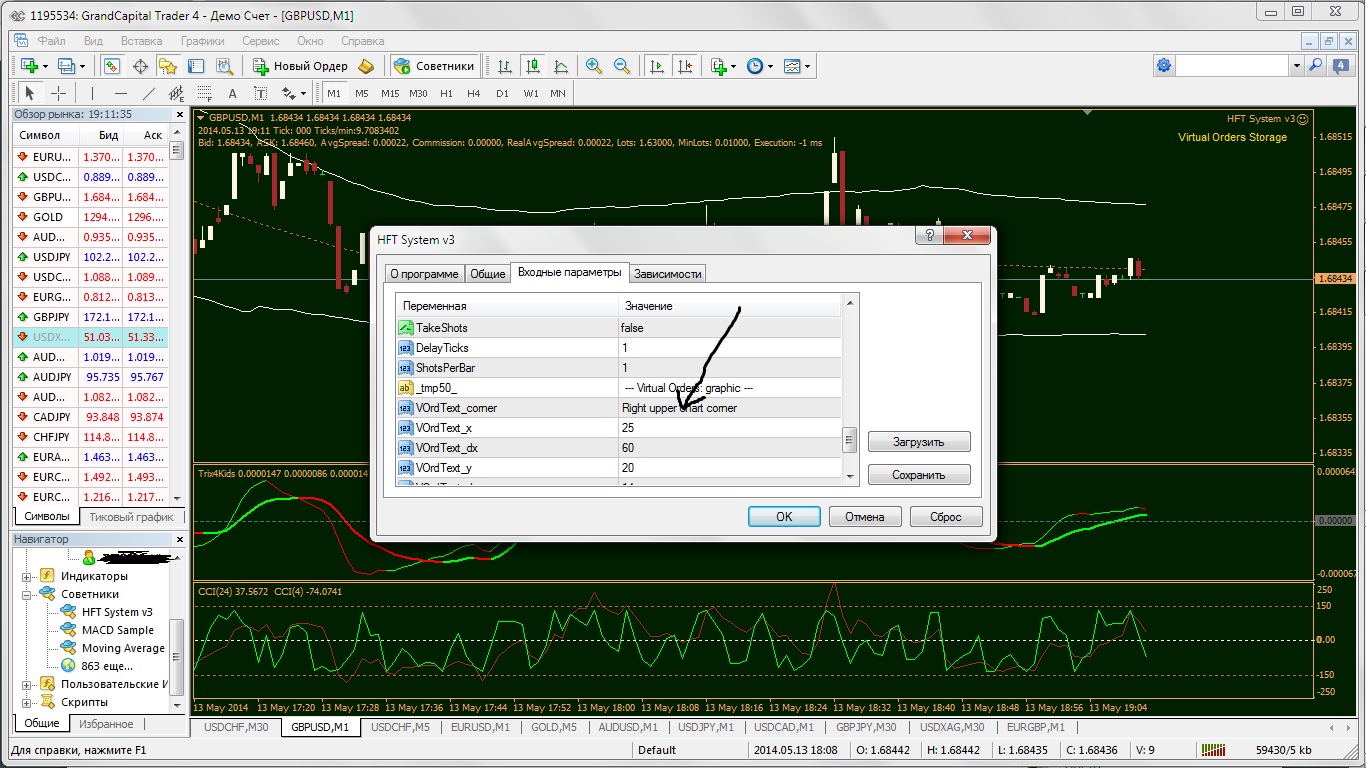This screenshot has width=1366, height=768.
Task: Open the Strategy Tester magnifier icon
Action: pyautogui.click(x=224, y=66)
